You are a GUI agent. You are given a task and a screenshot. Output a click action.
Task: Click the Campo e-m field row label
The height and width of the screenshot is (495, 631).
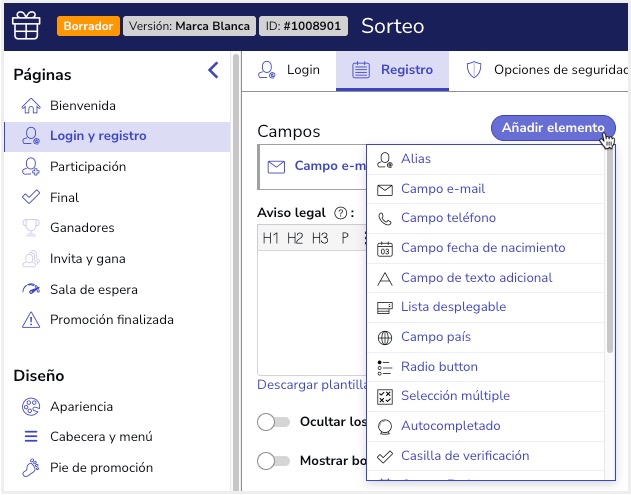(330, 166)
